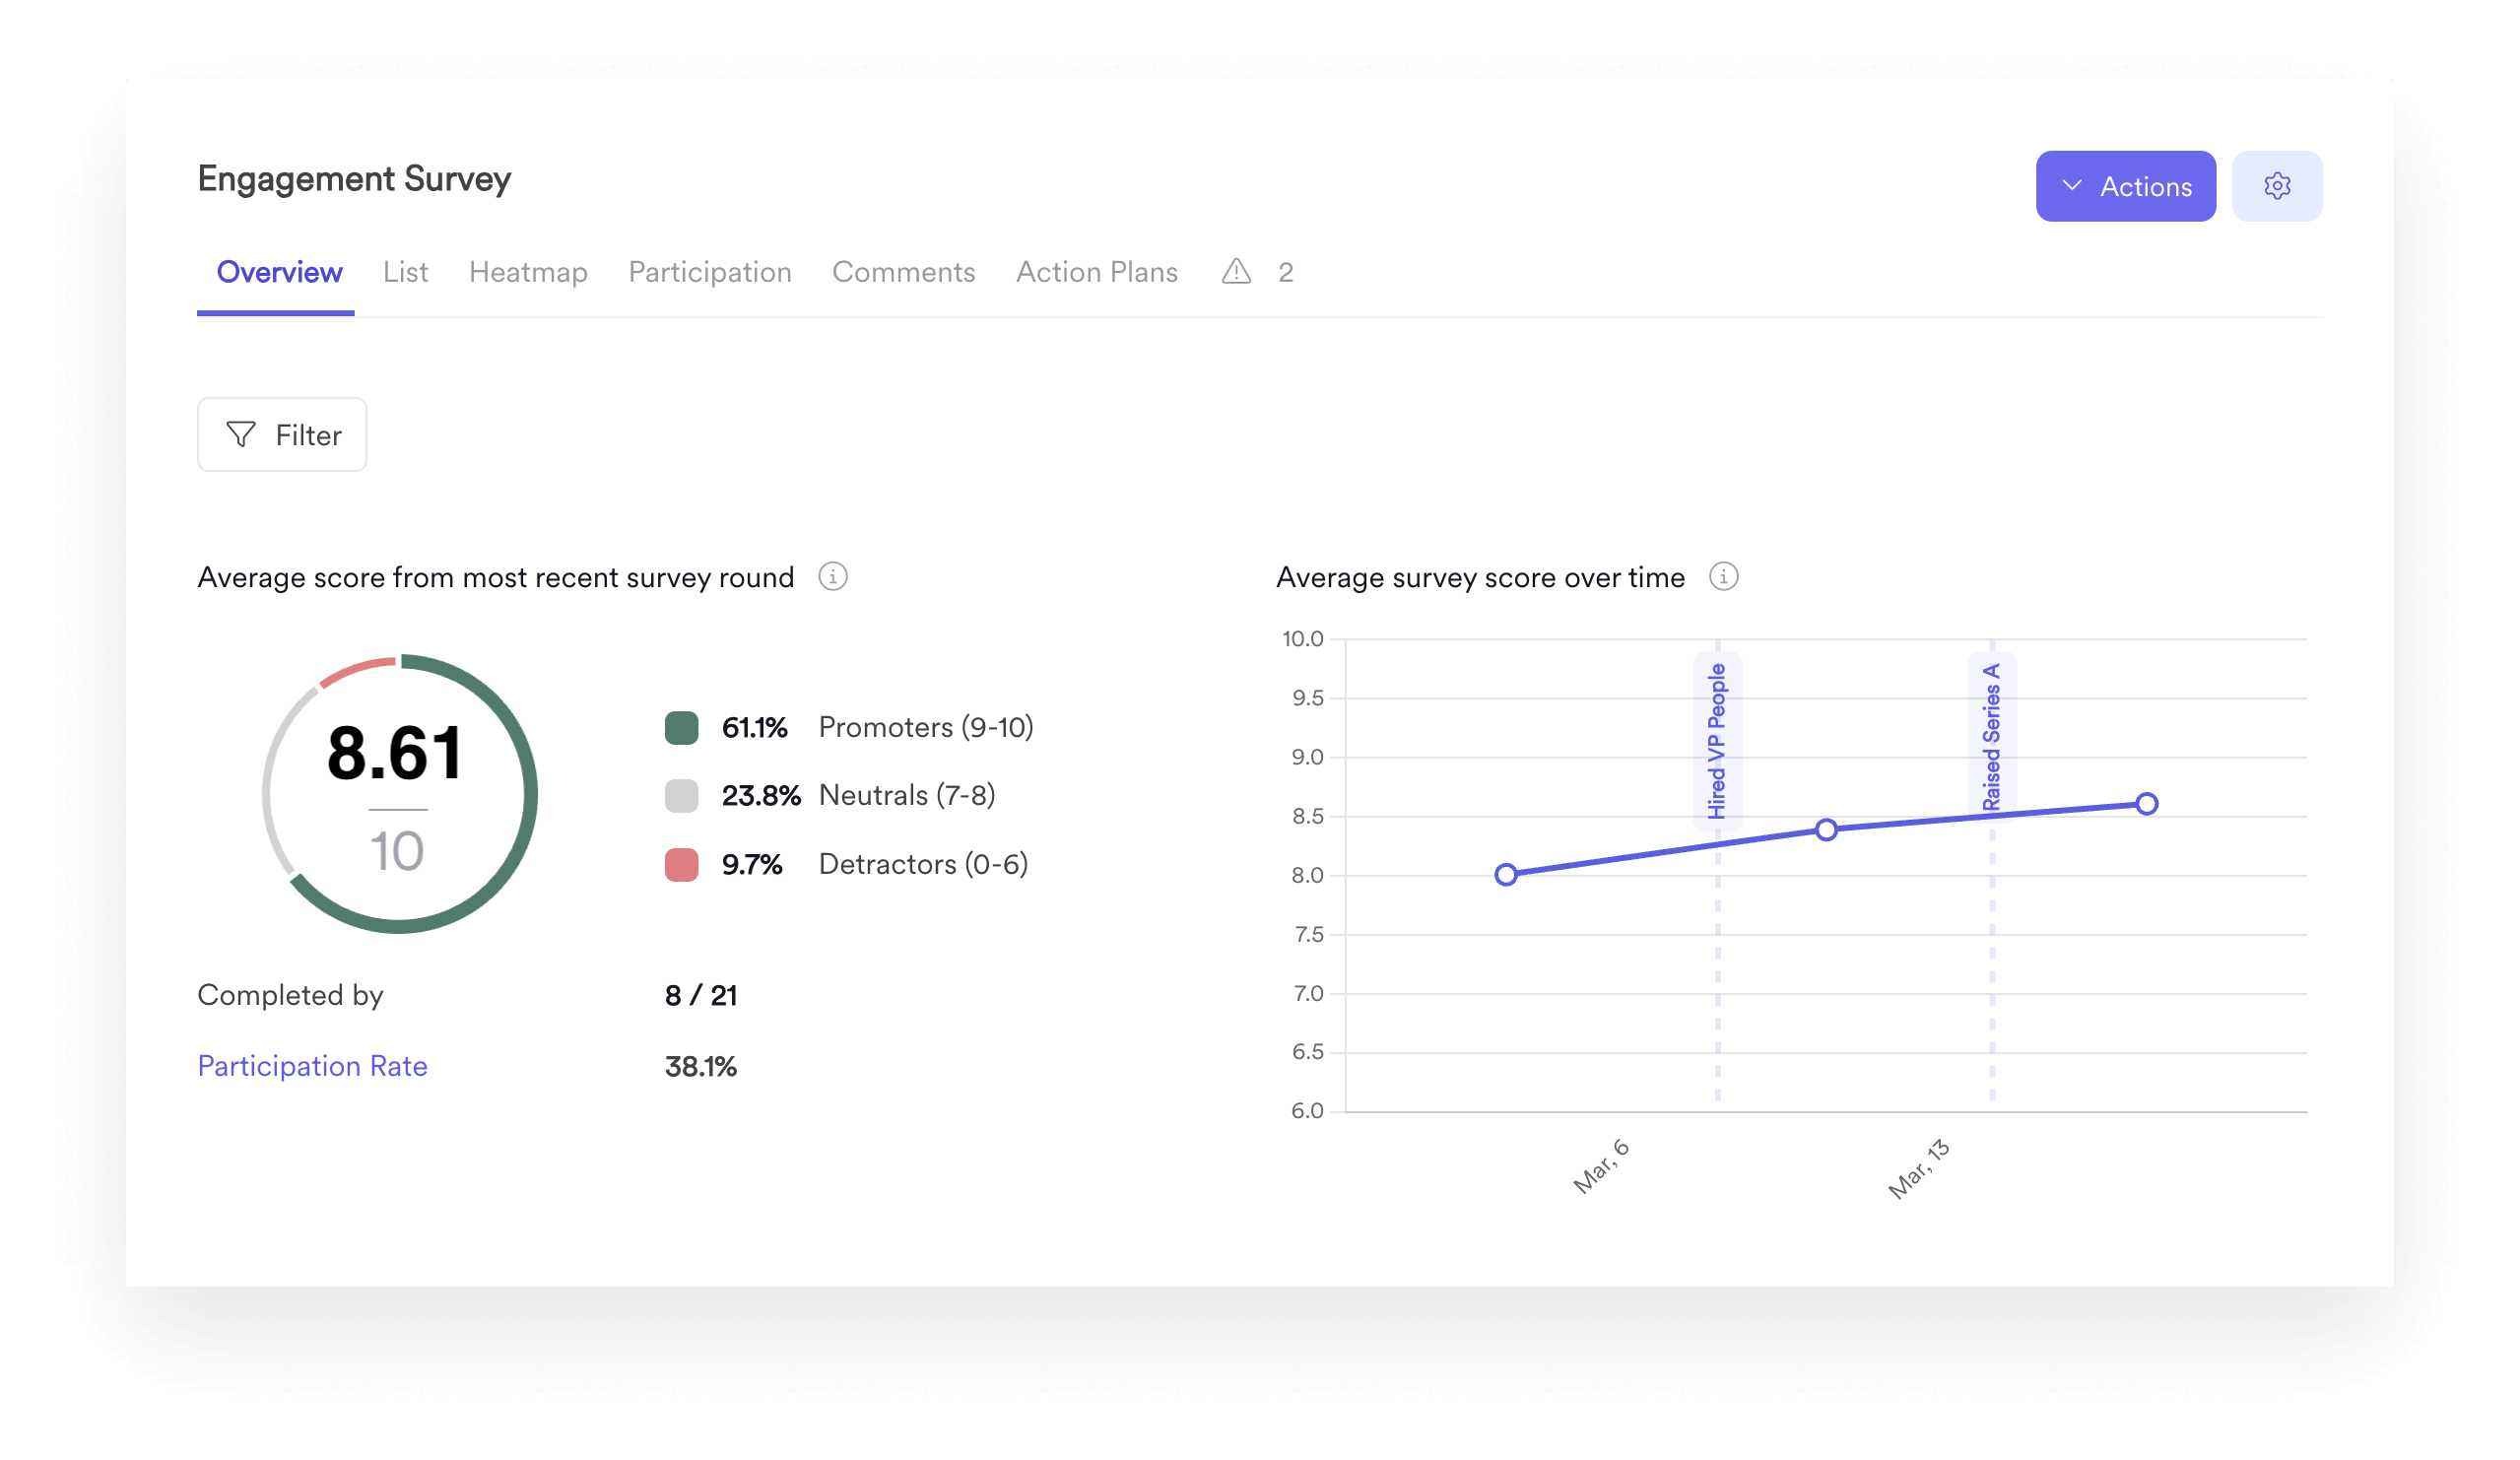Select the Comments tab
The height and width of the screenshot is (1460, 2520).
click(x=902, y=271)
